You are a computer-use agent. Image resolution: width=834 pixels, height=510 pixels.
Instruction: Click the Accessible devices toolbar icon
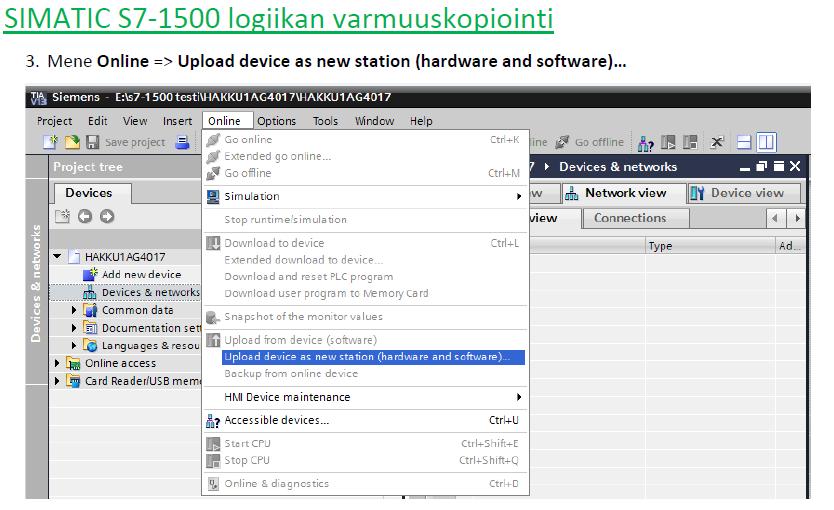(x=645, y=143)
